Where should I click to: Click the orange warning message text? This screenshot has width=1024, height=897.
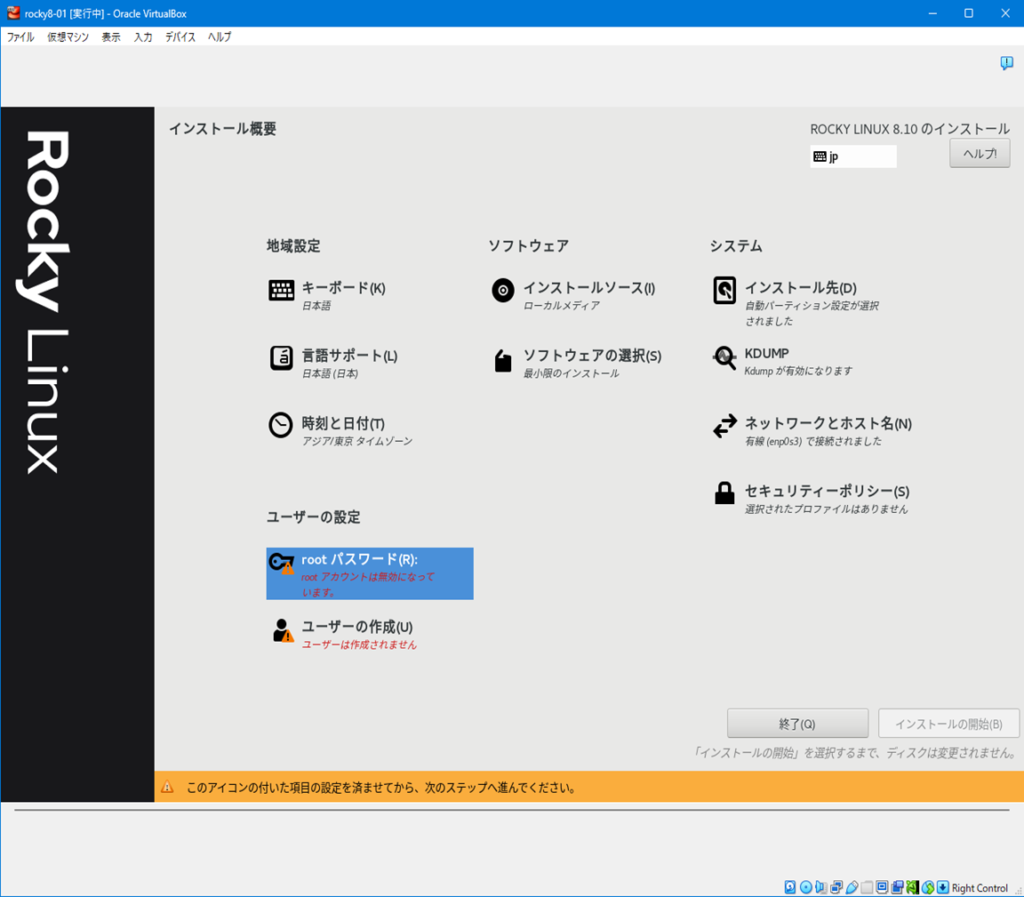click(381, 787)
